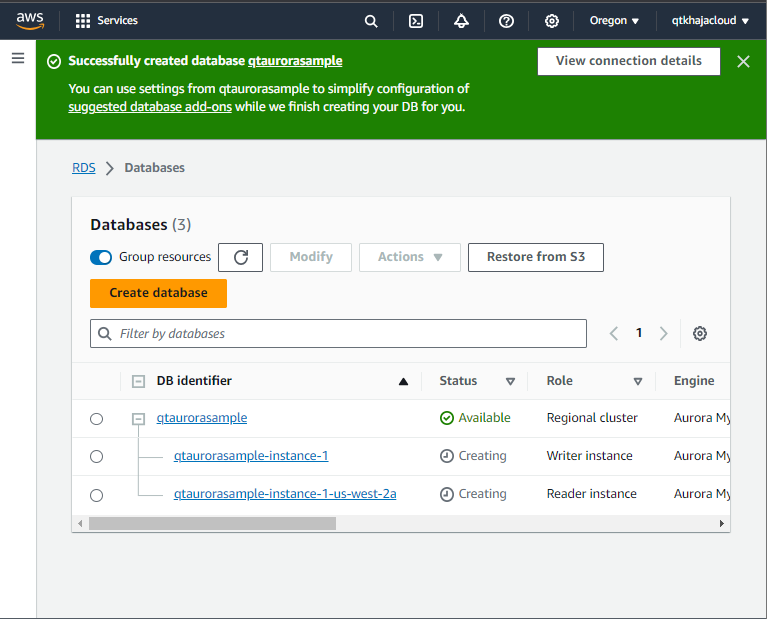The image size is (767, 619).
Task: Select the qtaurorasample-instance-1 radio button
Action: 96,457
